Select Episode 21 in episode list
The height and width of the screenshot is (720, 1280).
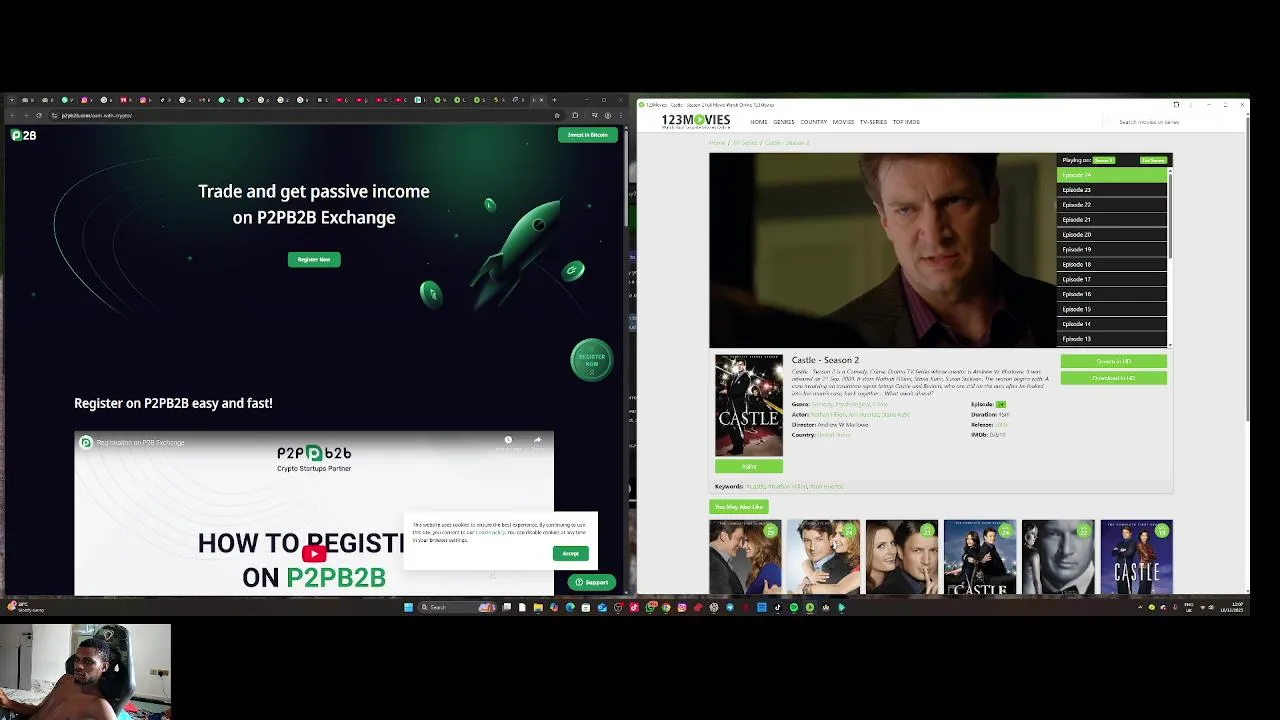pyautogui.click(x=1112, y=220)
